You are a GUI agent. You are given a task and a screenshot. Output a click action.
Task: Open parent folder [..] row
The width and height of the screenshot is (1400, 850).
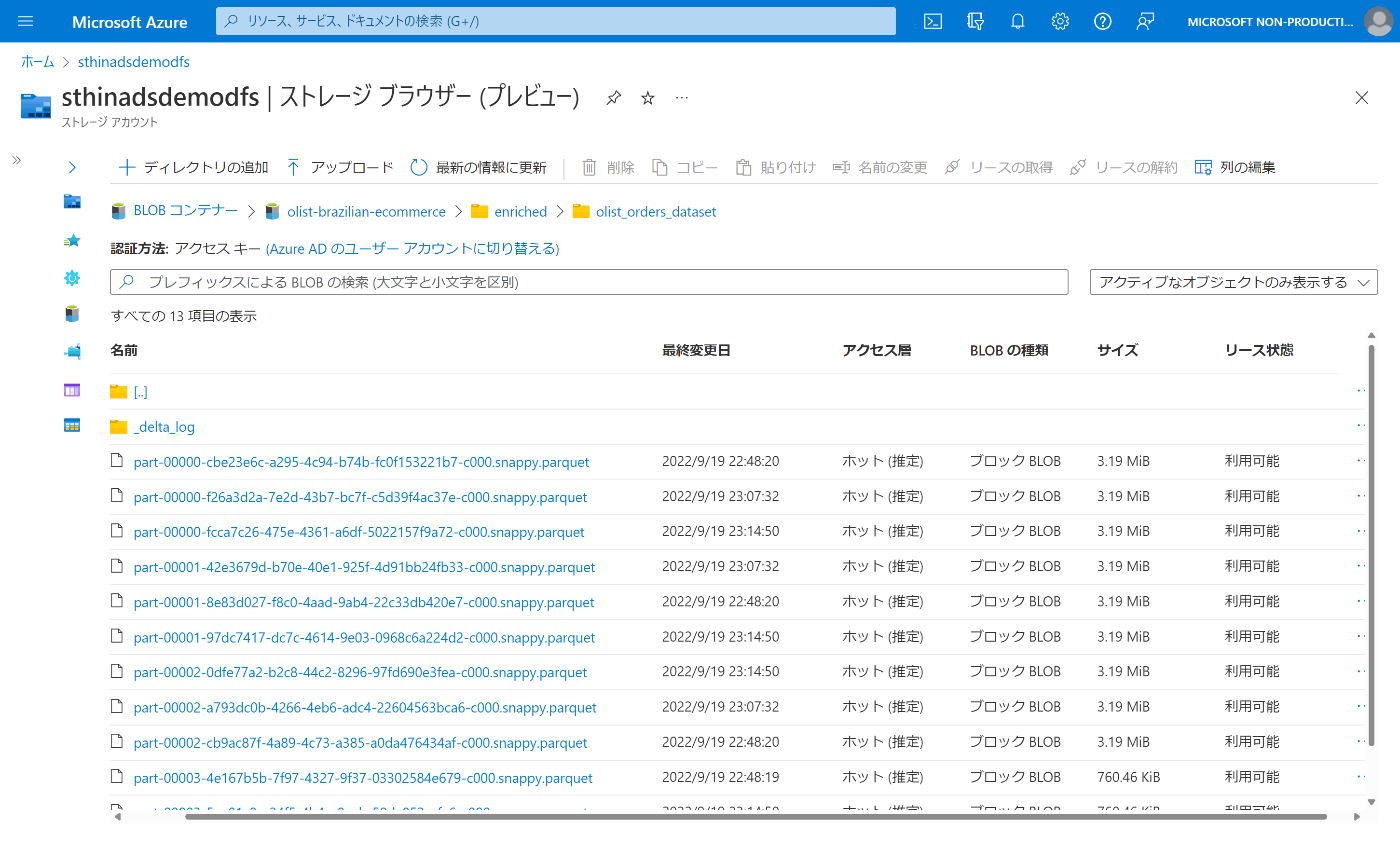click(x=140, y=392)
